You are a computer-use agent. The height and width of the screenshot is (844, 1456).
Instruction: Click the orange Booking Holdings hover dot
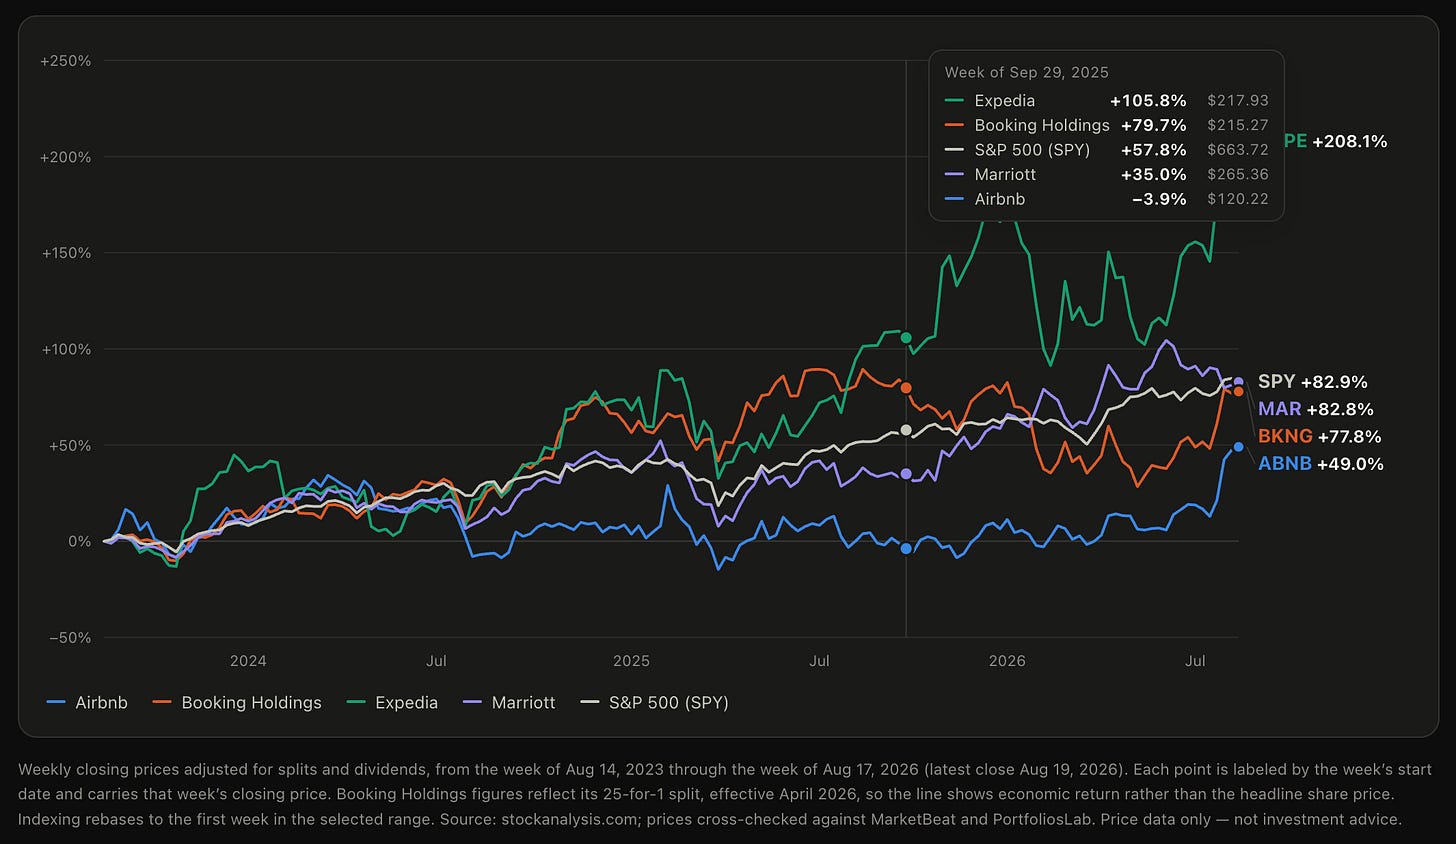(x=906, y=388)
